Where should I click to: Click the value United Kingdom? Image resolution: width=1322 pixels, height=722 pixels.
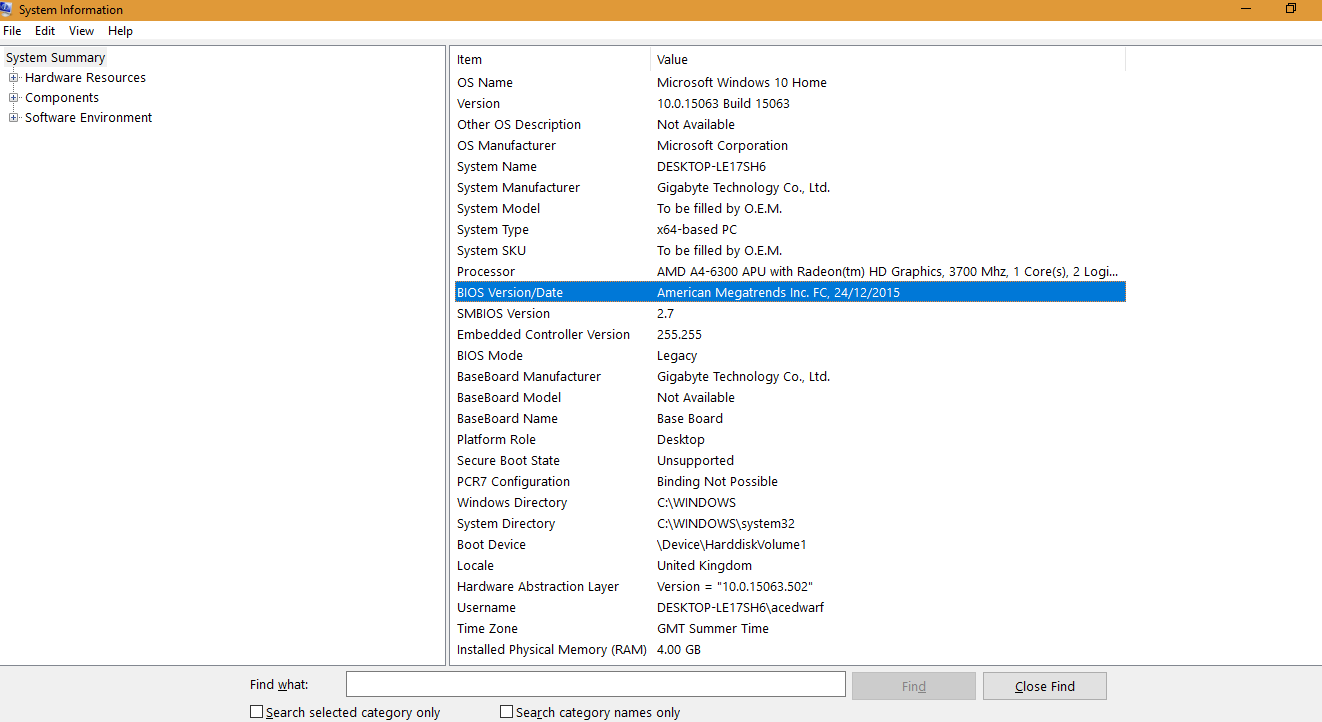coord(704,566)
